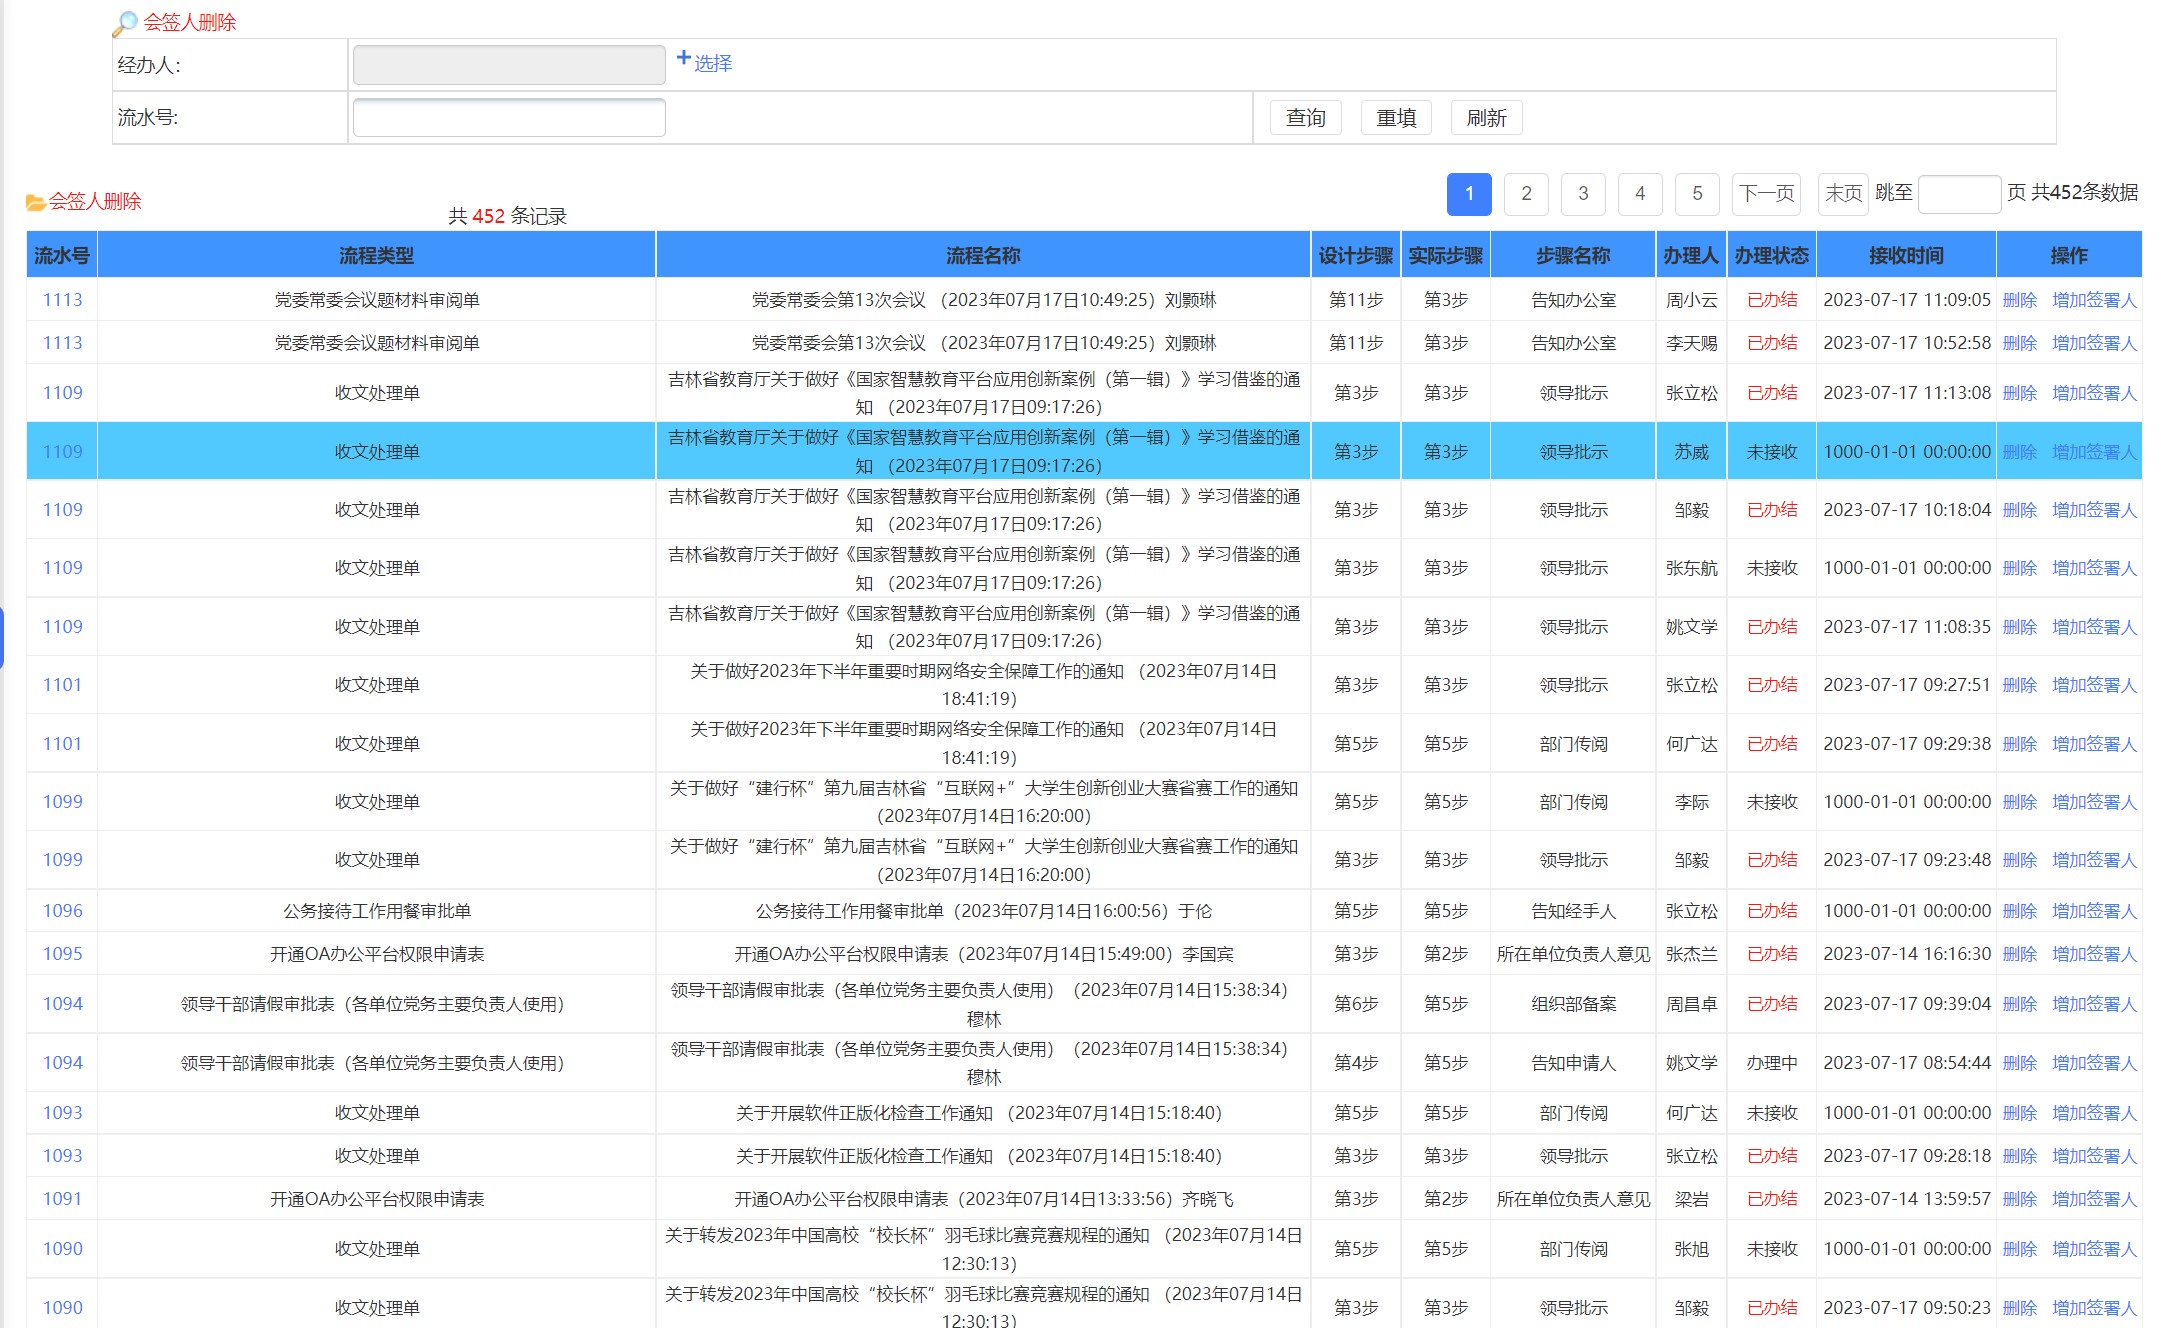
Task: Click page 2 pagination button
Action: tap(1526, 193)
